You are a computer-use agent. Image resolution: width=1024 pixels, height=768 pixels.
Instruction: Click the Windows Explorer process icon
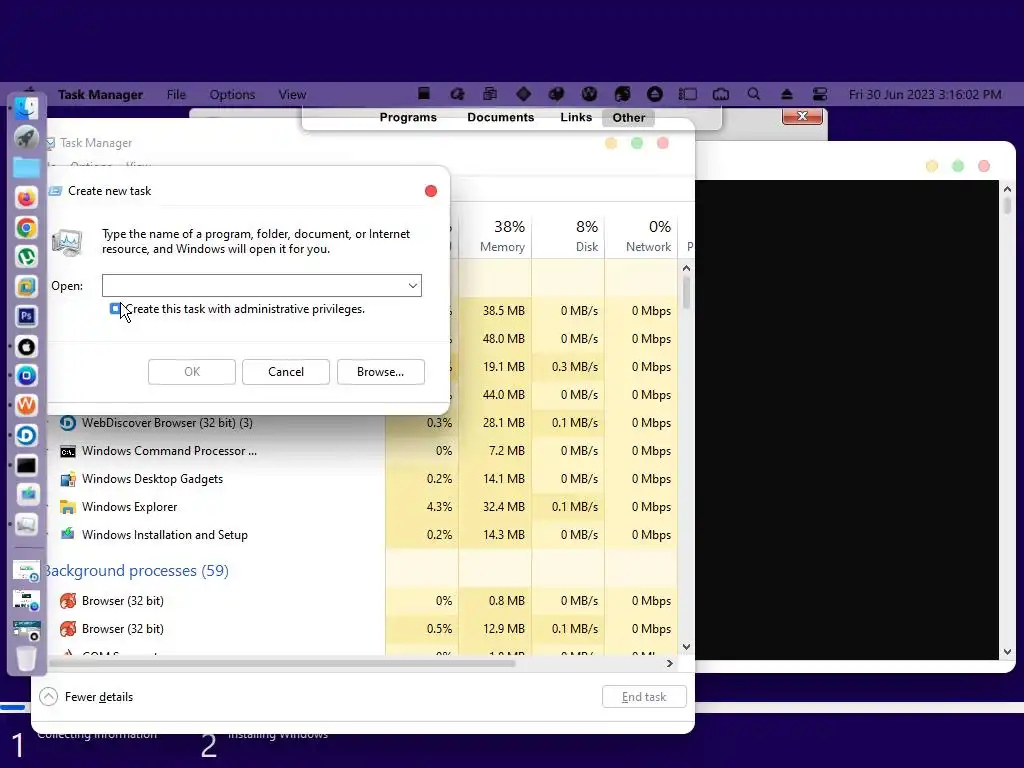pos(67,507)
